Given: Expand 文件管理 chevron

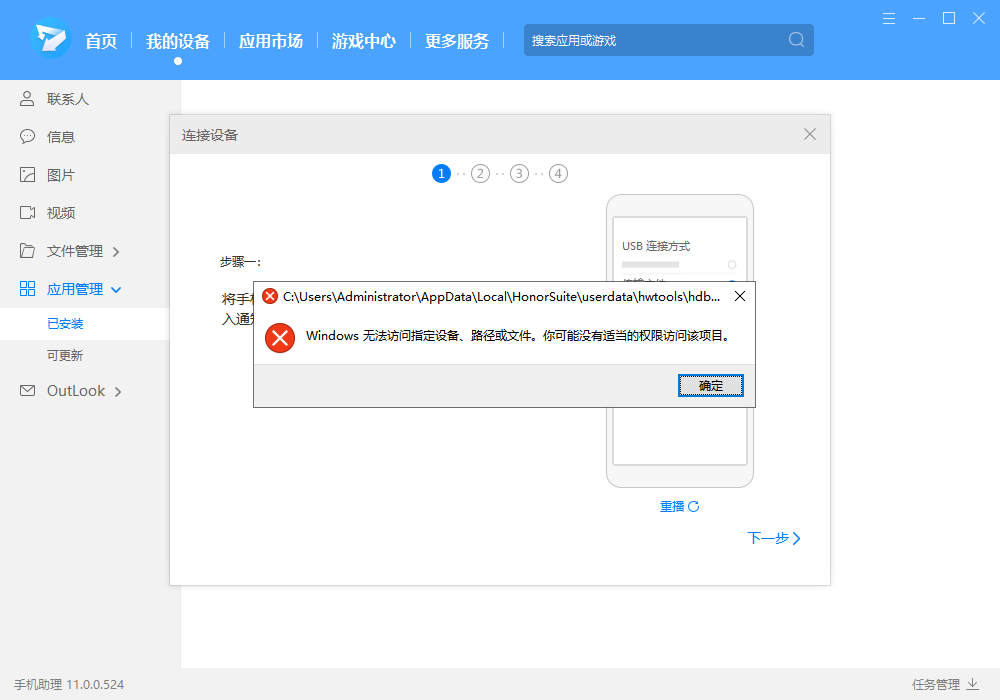Looking at the screenshot, I should [116, 252].
